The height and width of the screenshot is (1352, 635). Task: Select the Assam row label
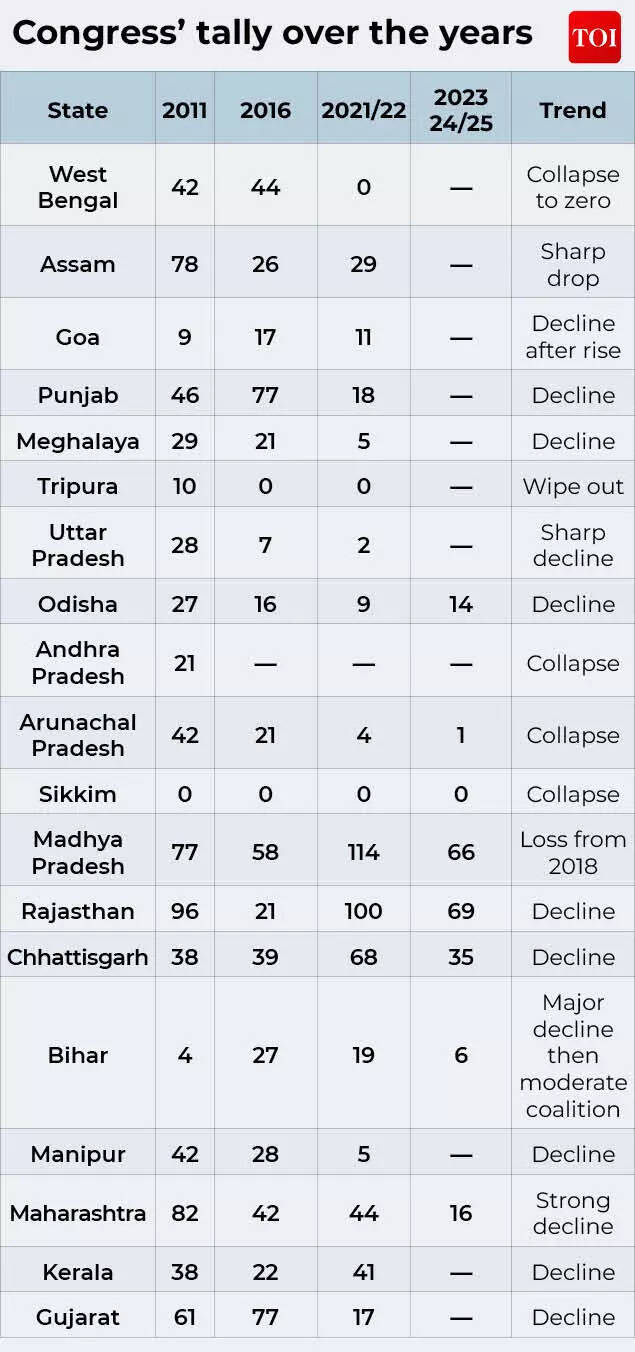click(77, 264)
